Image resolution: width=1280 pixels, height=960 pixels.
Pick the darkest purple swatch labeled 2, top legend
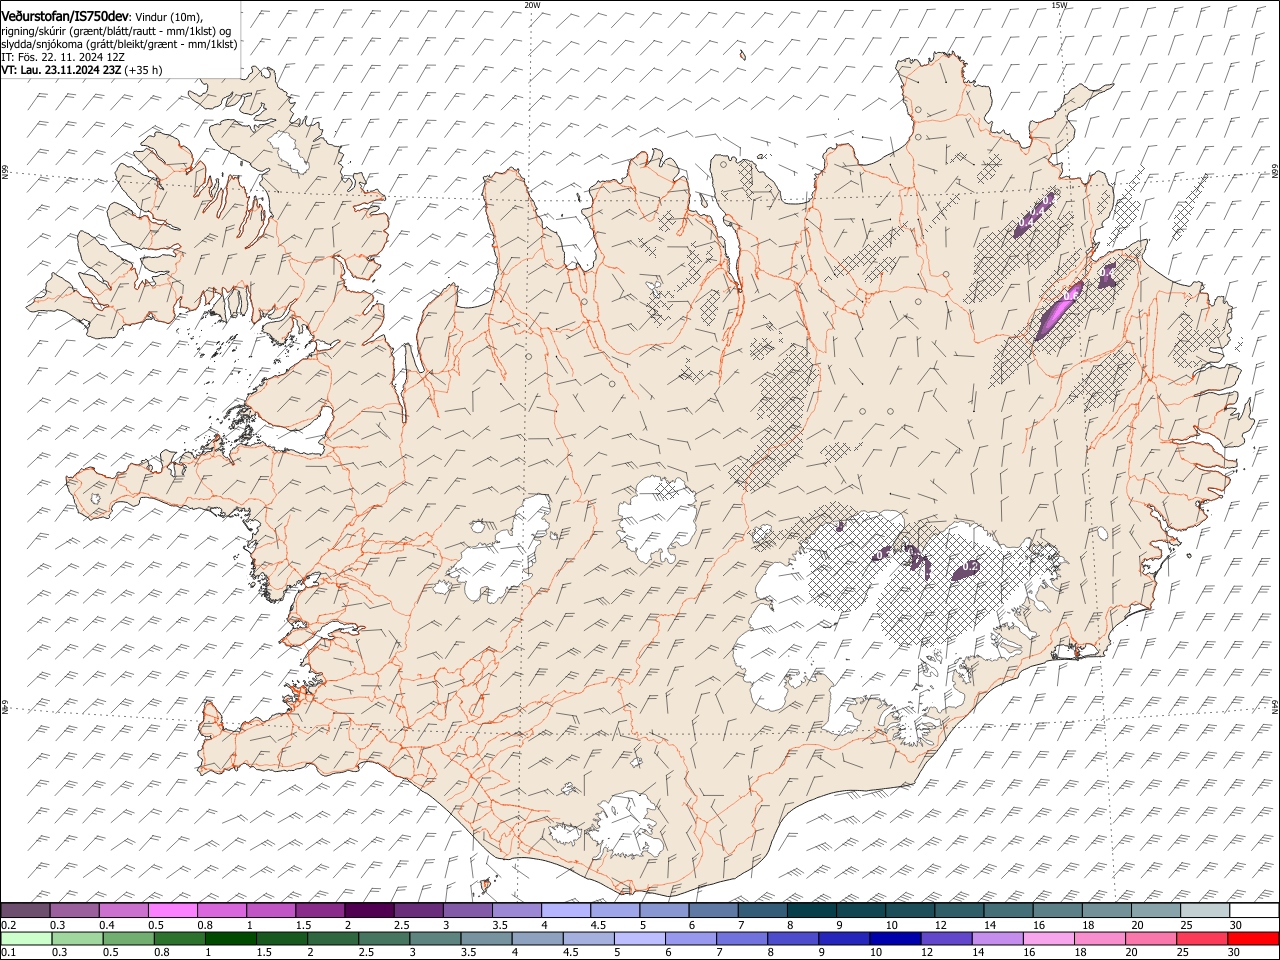(369, 911)
